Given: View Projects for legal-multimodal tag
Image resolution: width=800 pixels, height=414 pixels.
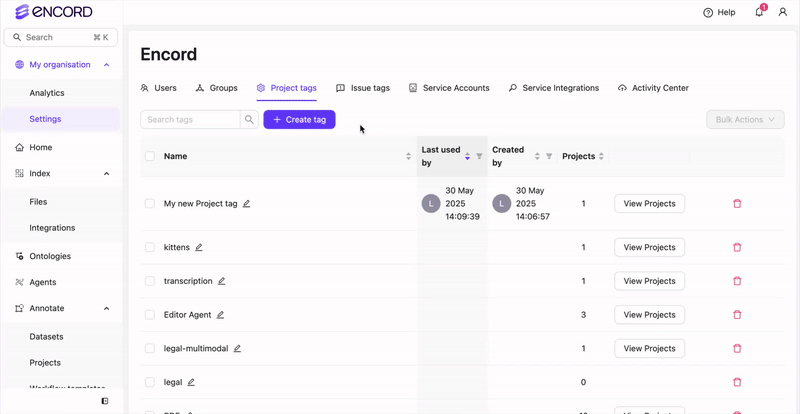Looking at the screenshot, I should (x=649, y=349).
